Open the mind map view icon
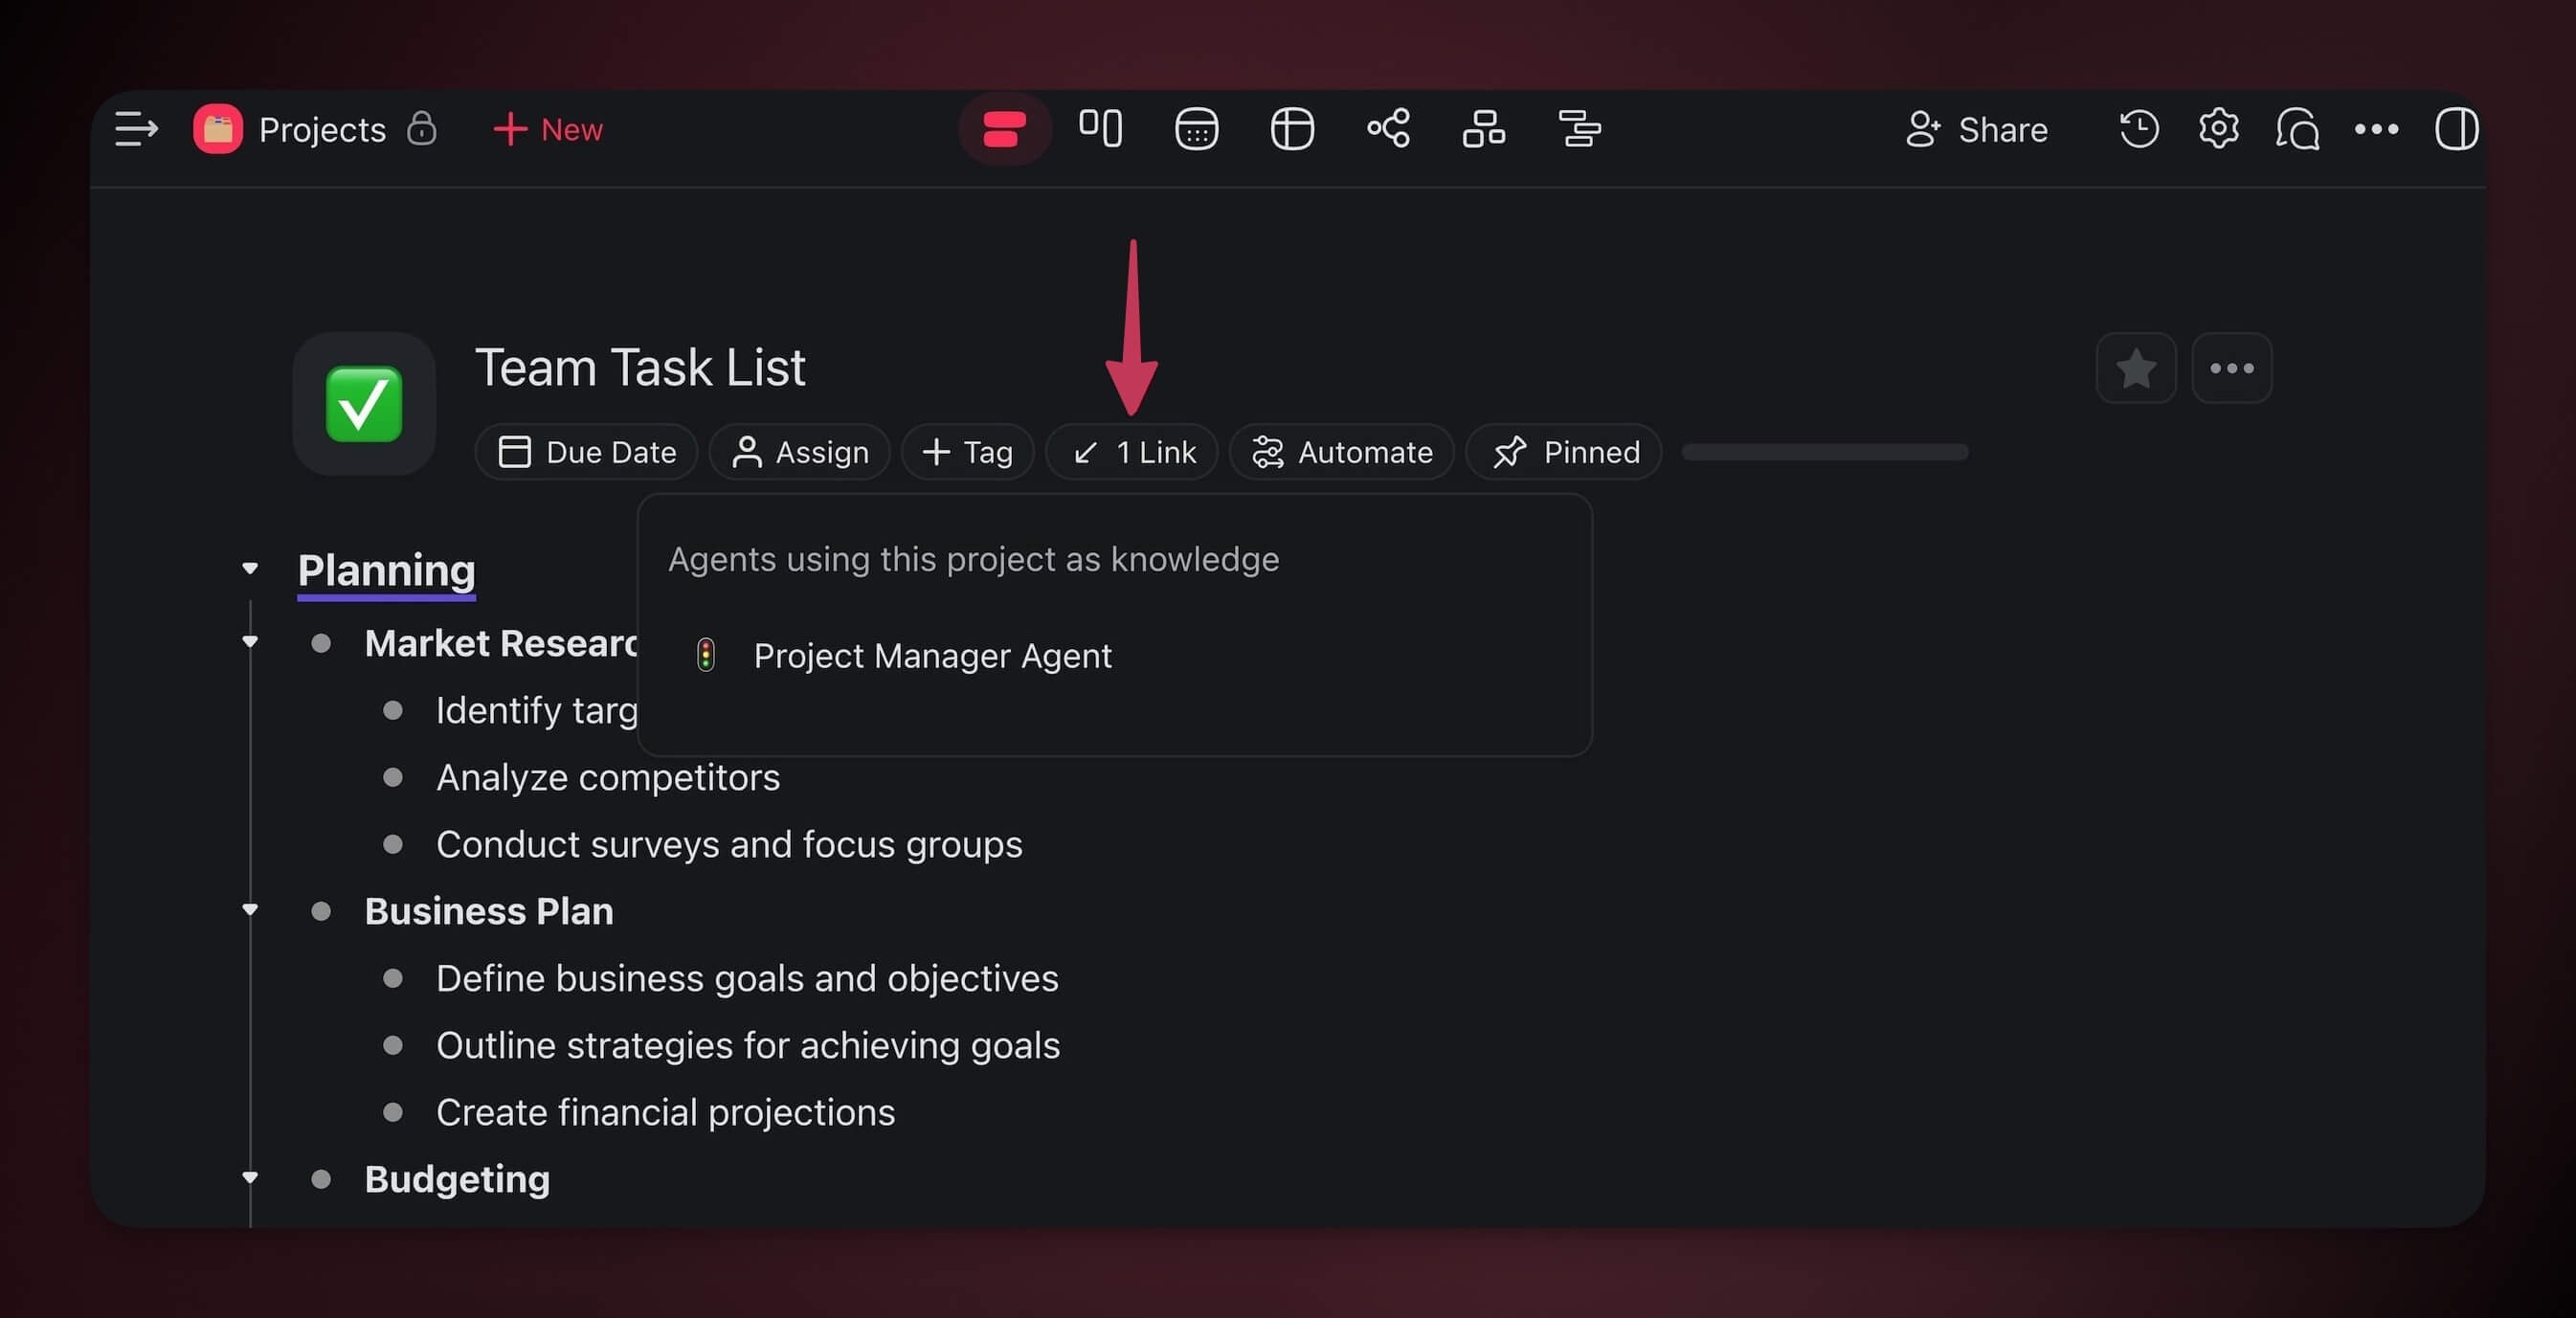The width and height of the screenshot is (2576, 1318). (1388, 129)
